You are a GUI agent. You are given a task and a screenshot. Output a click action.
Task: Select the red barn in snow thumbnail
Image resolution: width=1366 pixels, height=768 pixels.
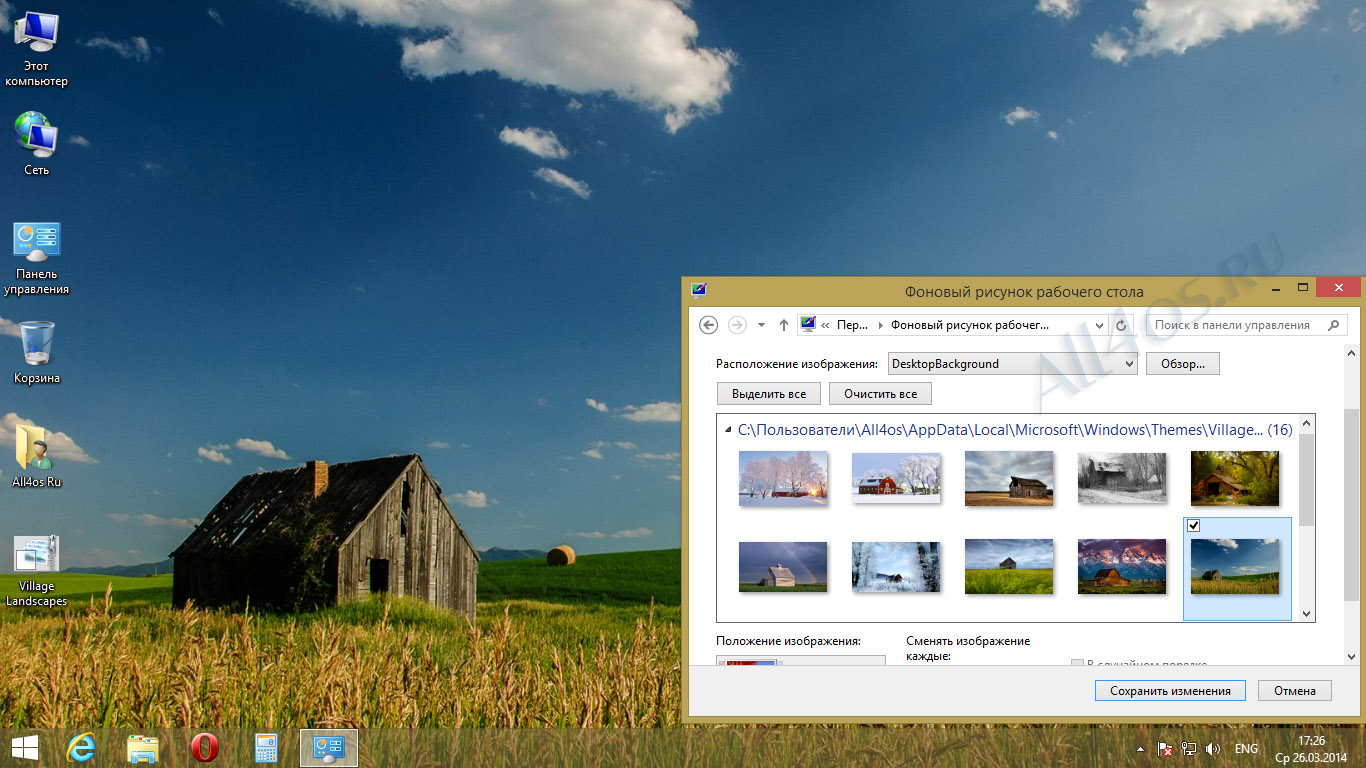click(896, 478)
